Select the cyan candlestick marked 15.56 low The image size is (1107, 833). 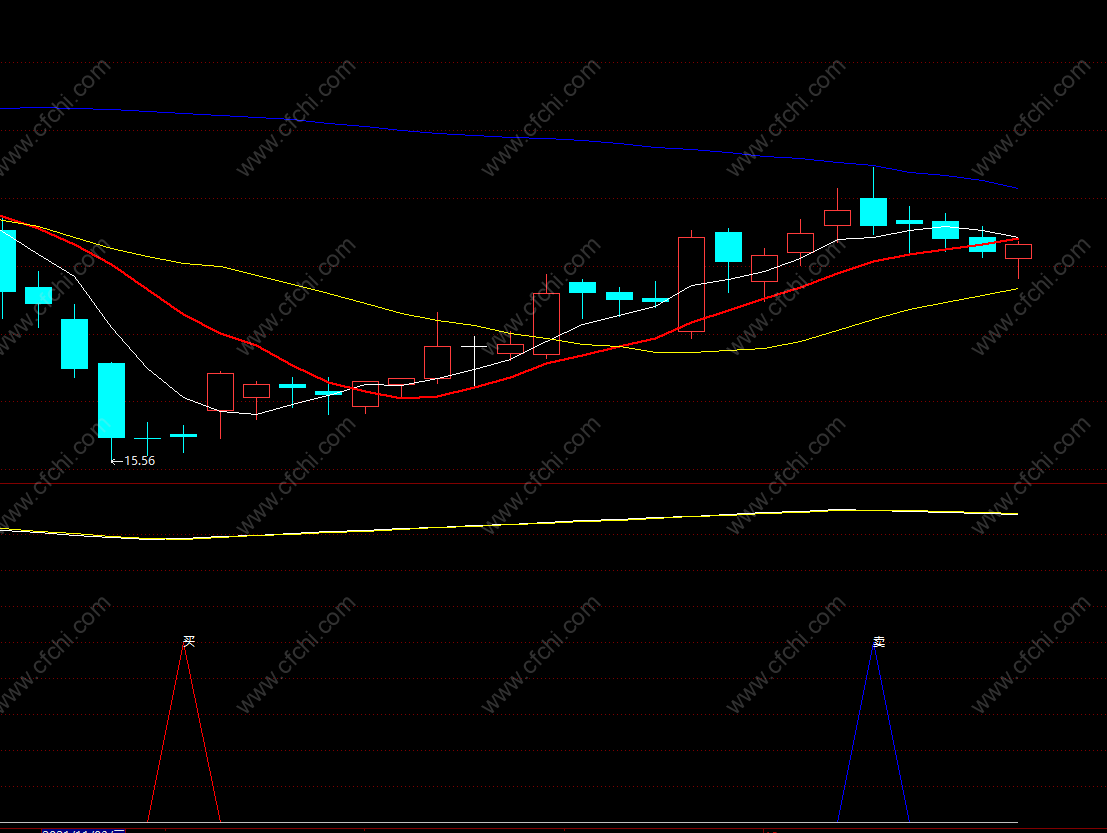112,412
